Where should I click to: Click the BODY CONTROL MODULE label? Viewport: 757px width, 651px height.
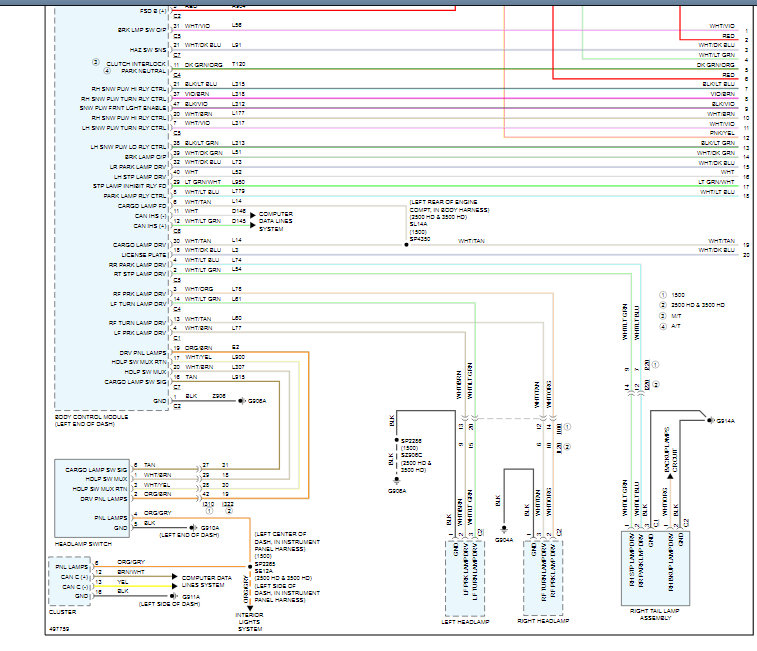point(91,417)
